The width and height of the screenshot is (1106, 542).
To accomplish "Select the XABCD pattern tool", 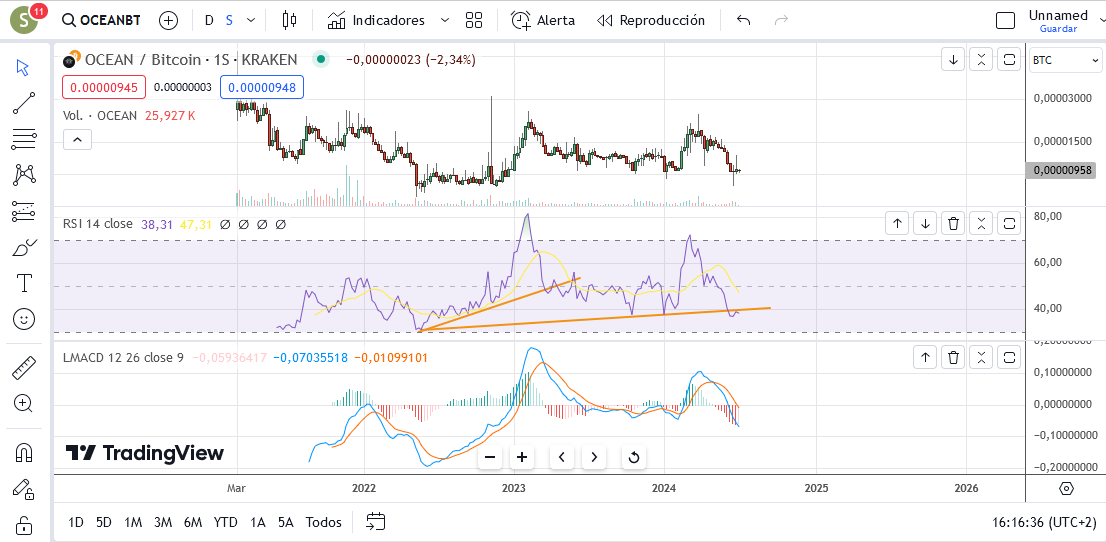I will pos(23,174).
